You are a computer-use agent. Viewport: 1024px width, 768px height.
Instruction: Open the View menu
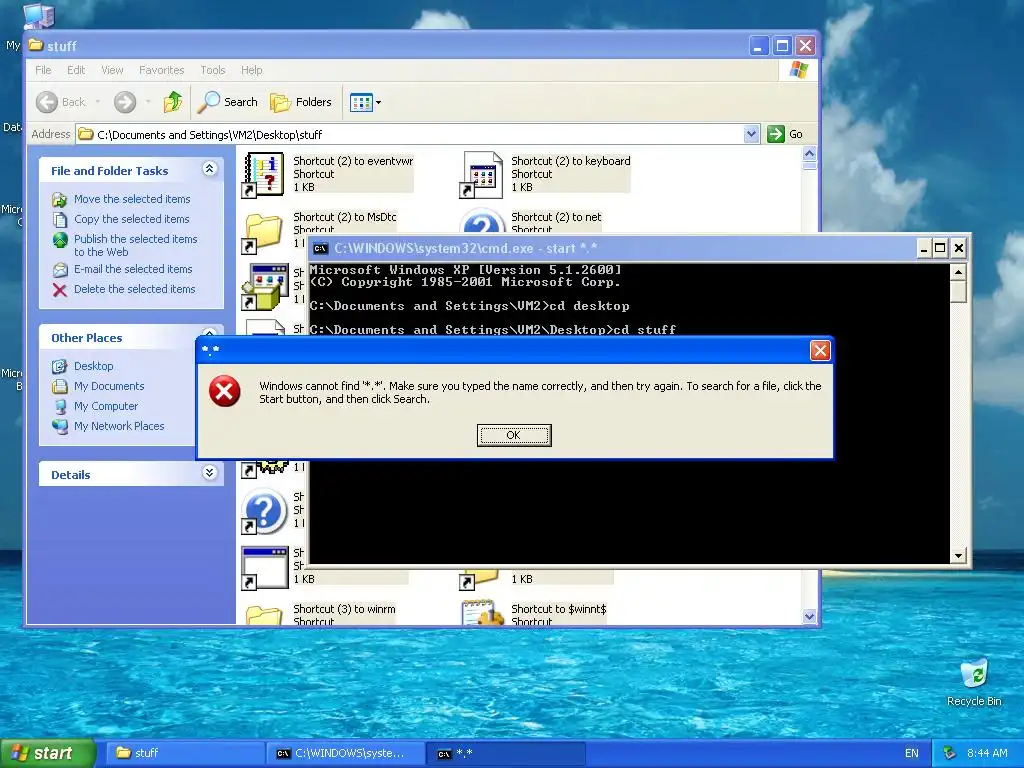point(112,70)
